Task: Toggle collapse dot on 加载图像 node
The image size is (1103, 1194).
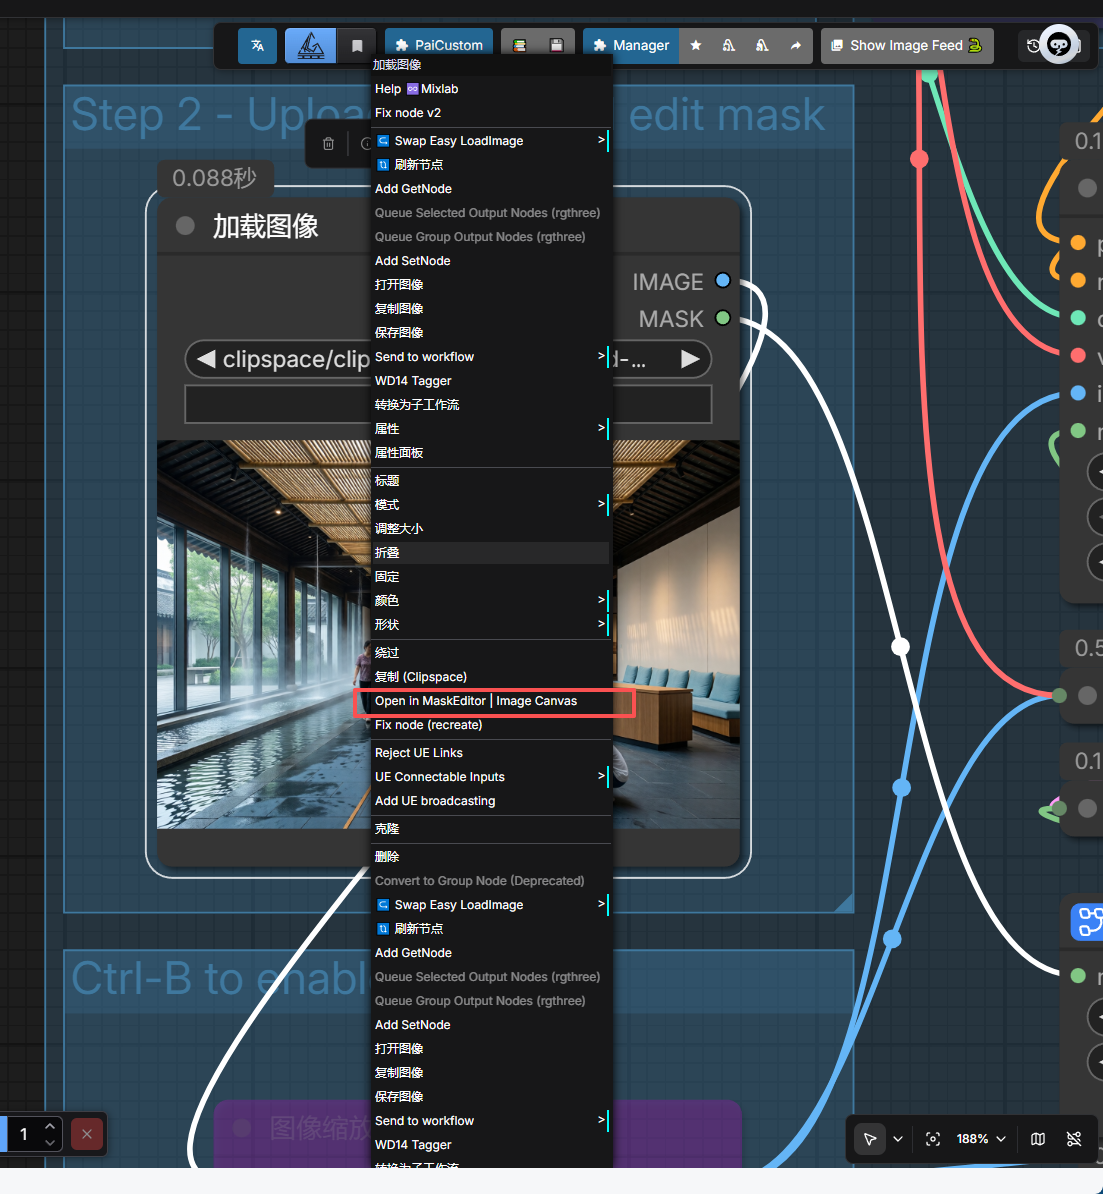Action: (185, 225)
